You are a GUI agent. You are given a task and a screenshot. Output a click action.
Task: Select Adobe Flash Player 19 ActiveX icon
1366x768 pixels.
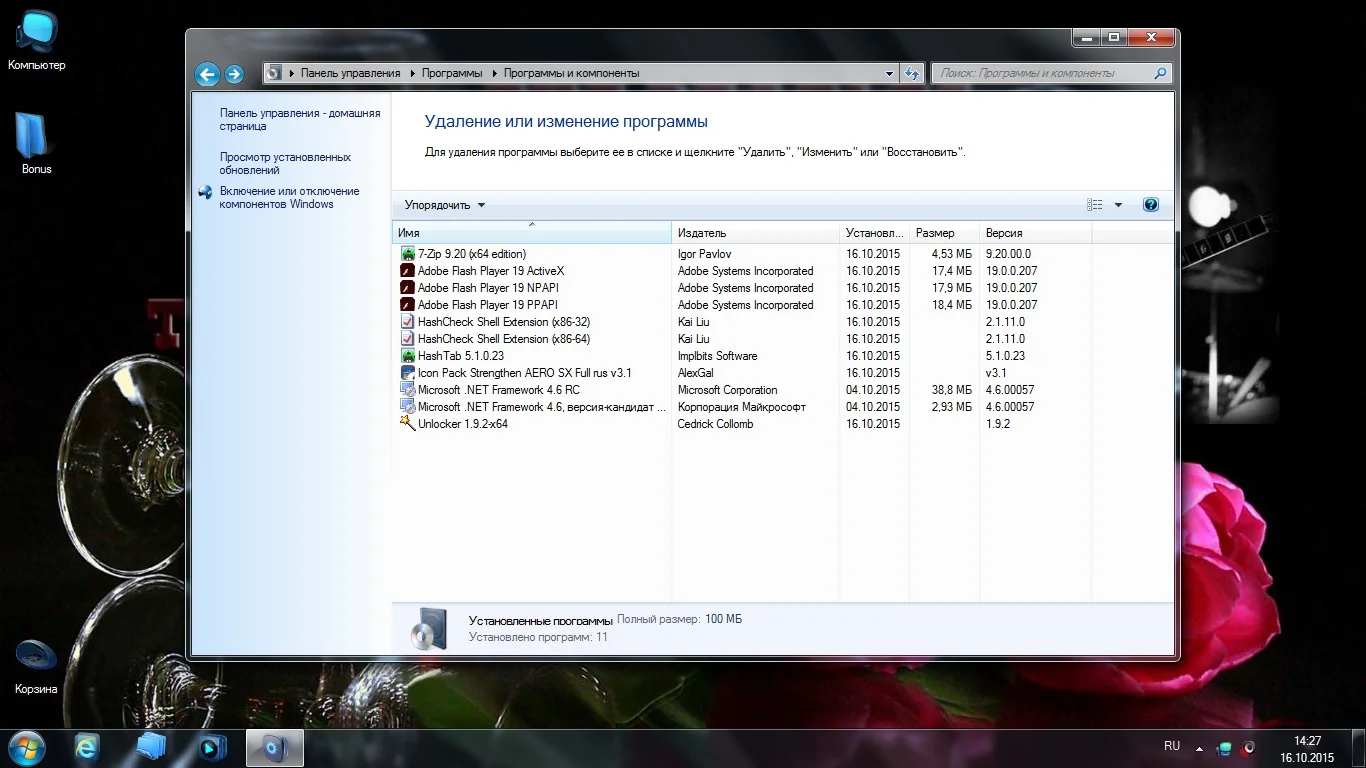[407, 271]
